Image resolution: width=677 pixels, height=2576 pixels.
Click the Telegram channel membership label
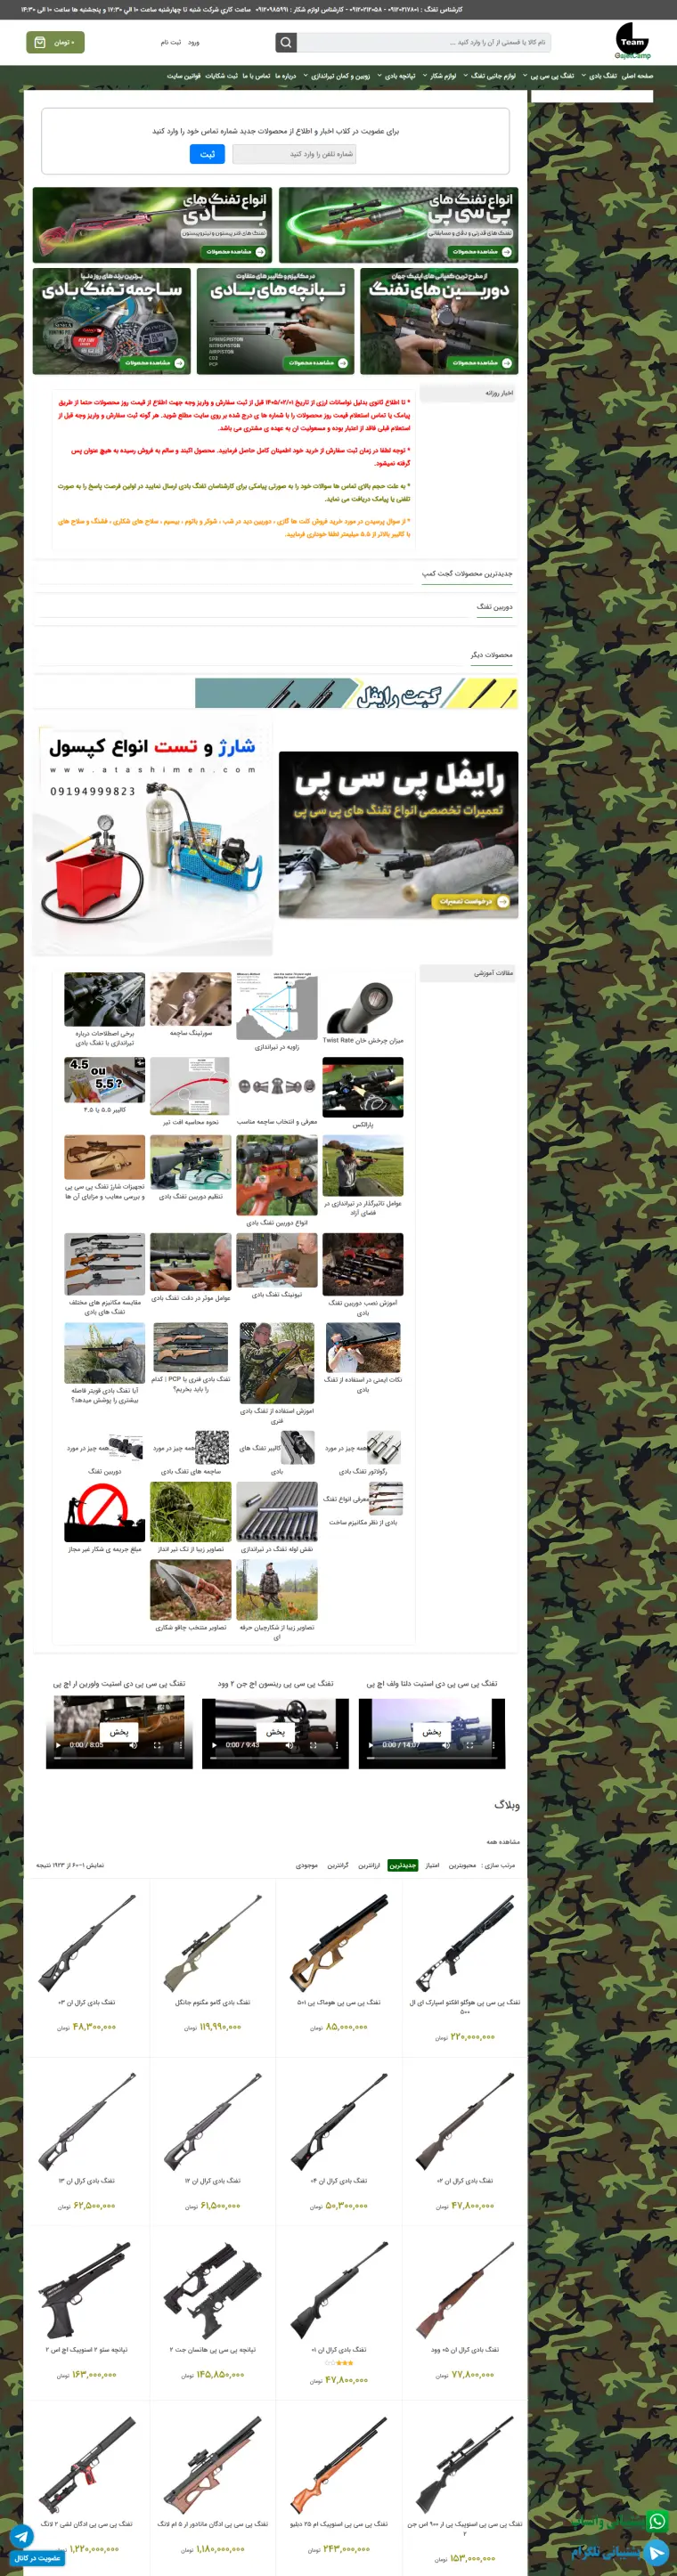37,2558
